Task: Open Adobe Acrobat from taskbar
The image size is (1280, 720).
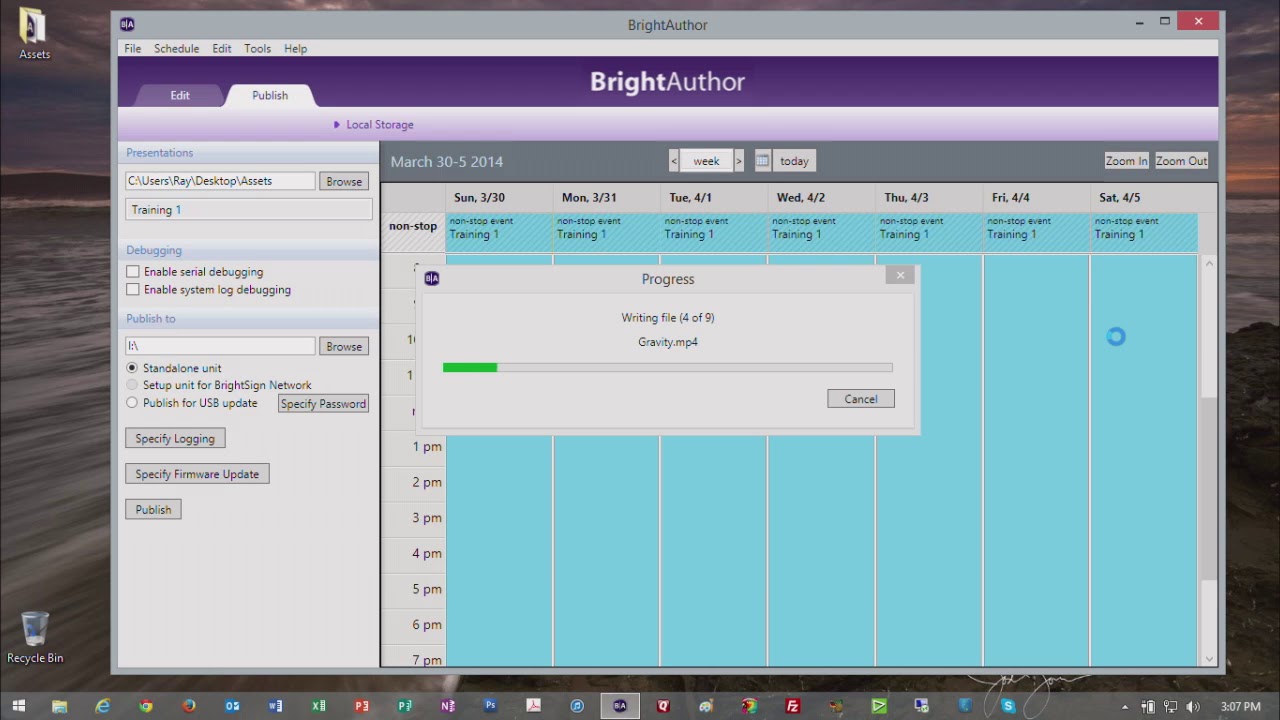Action: coord(534,706)
